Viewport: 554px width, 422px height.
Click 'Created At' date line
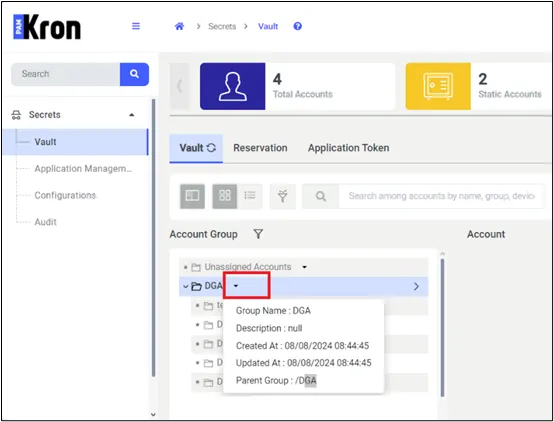[x=302, y=346]
